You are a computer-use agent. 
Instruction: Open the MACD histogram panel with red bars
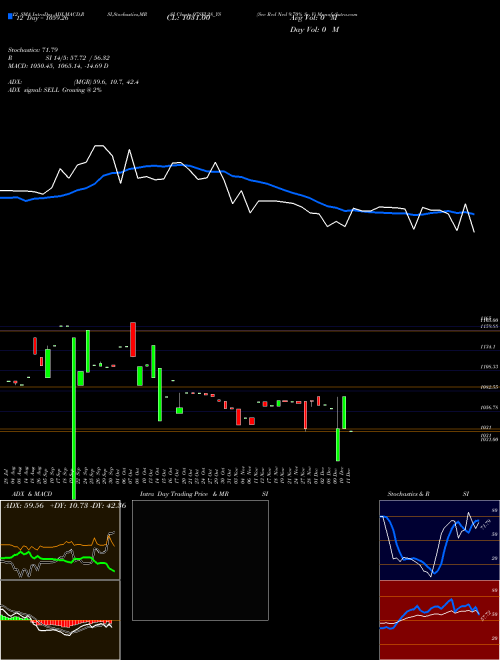[60, 620]
